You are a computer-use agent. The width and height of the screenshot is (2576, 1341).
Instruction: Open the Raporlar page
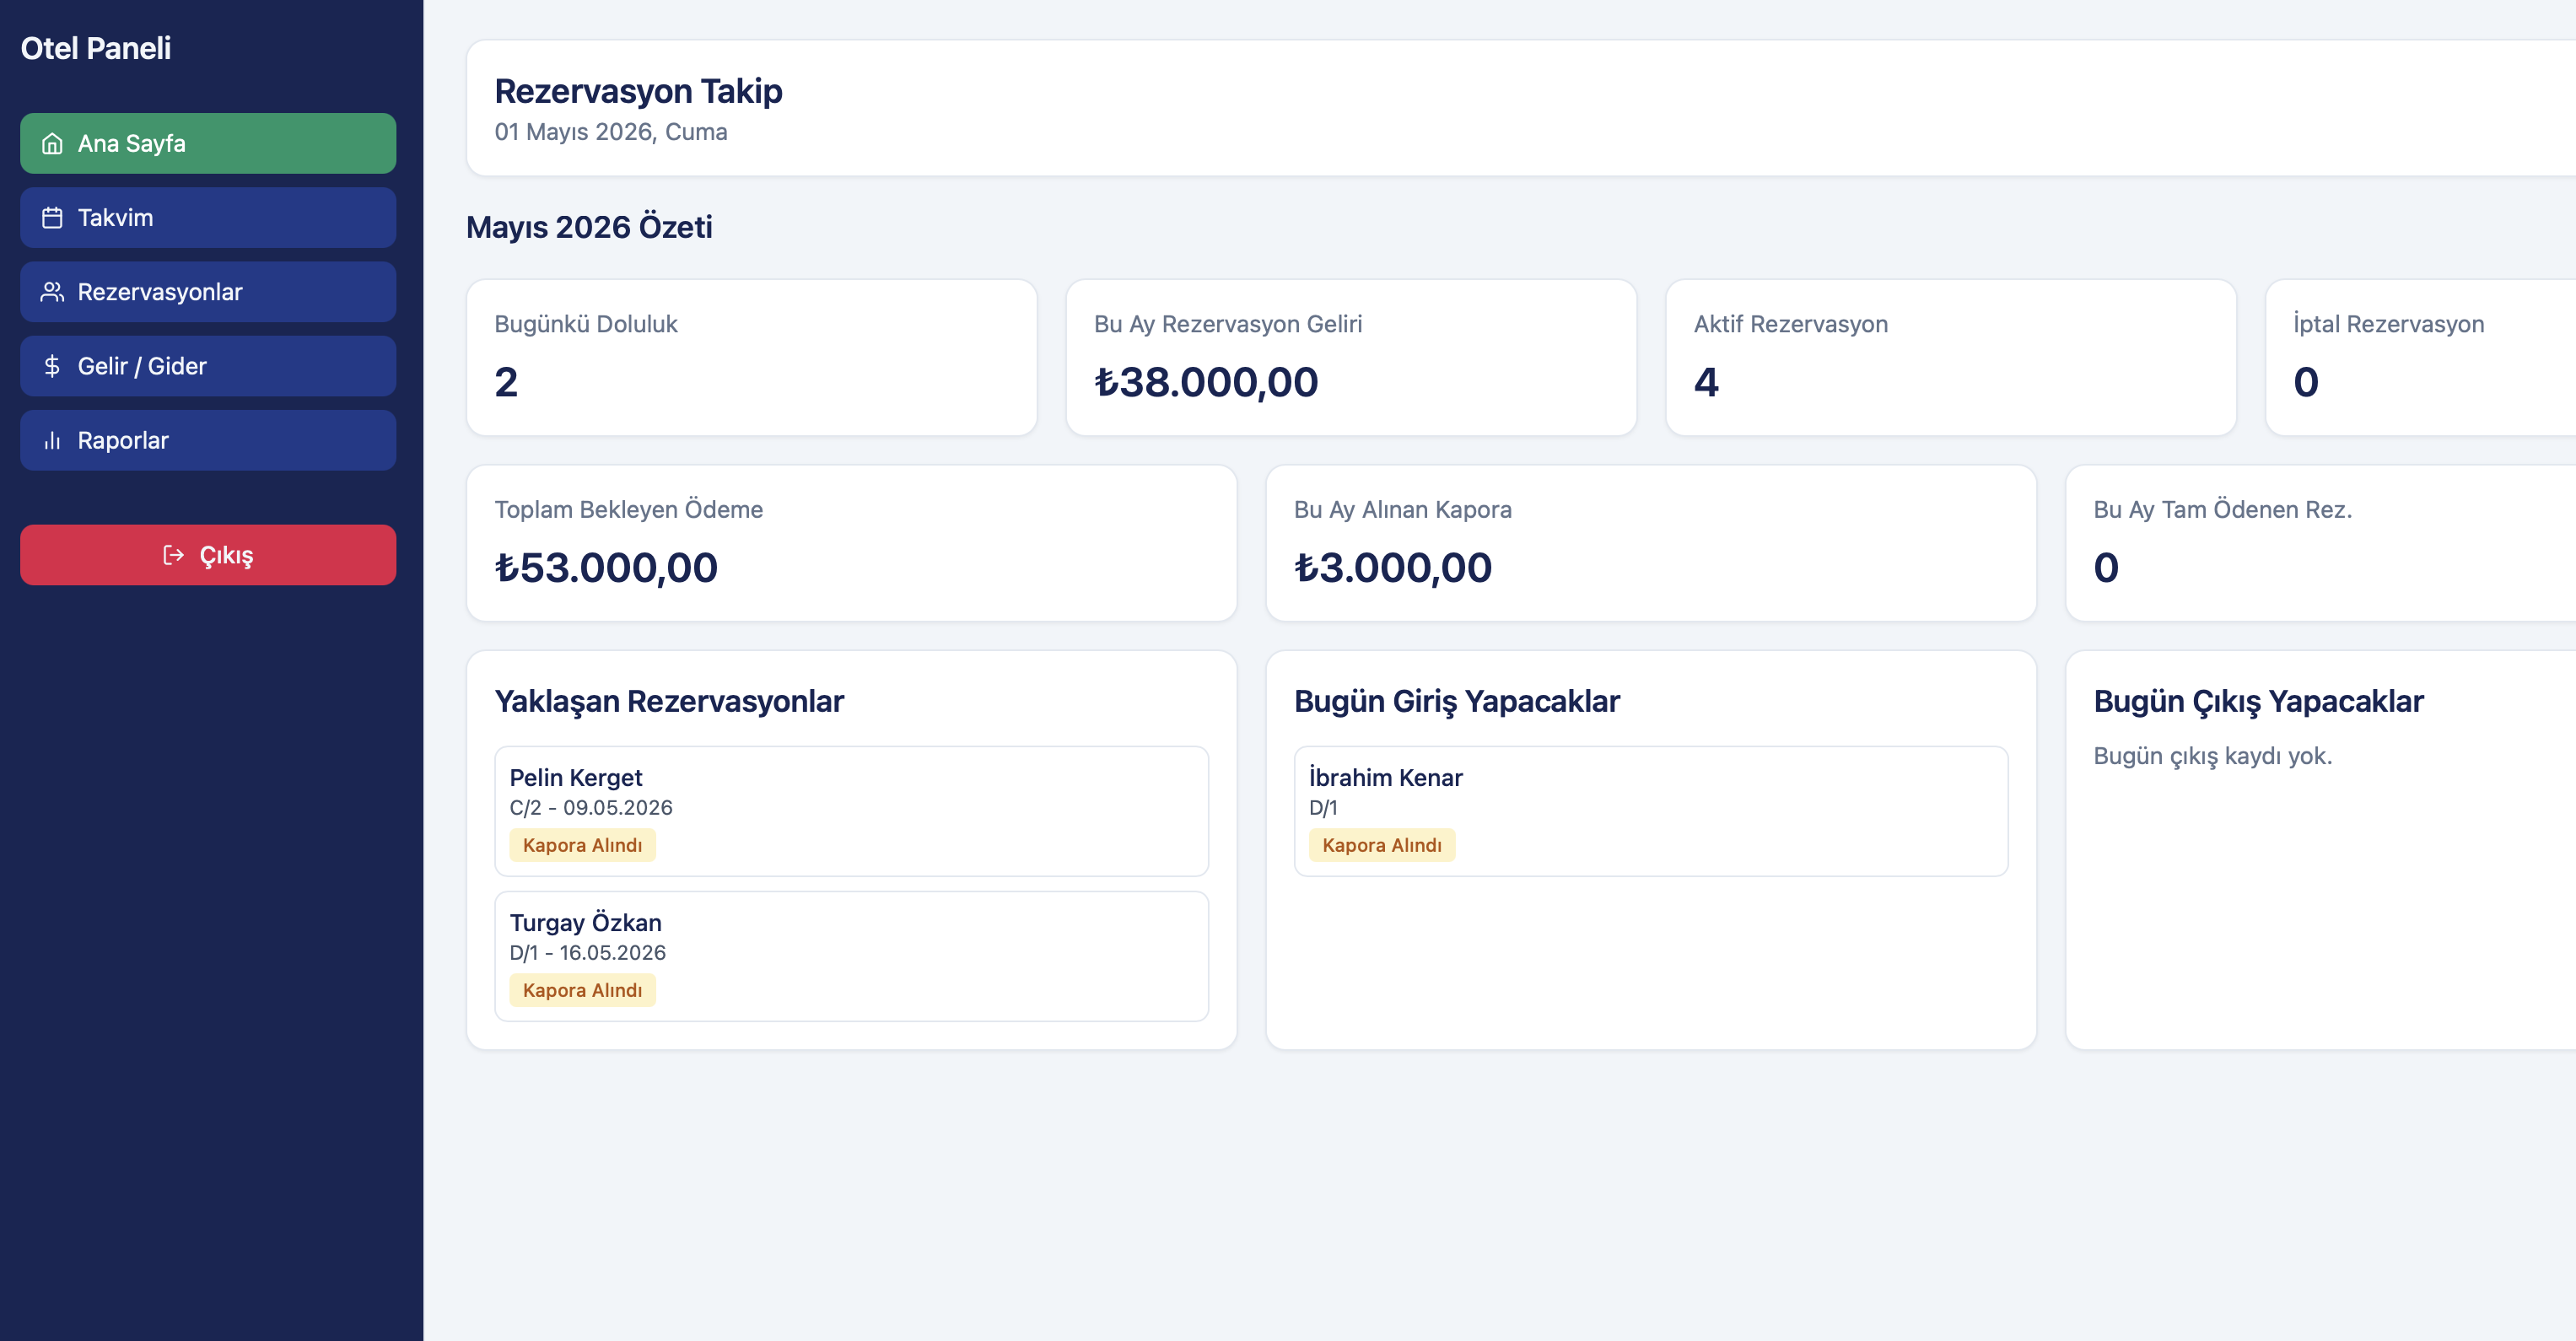point(208,439)
